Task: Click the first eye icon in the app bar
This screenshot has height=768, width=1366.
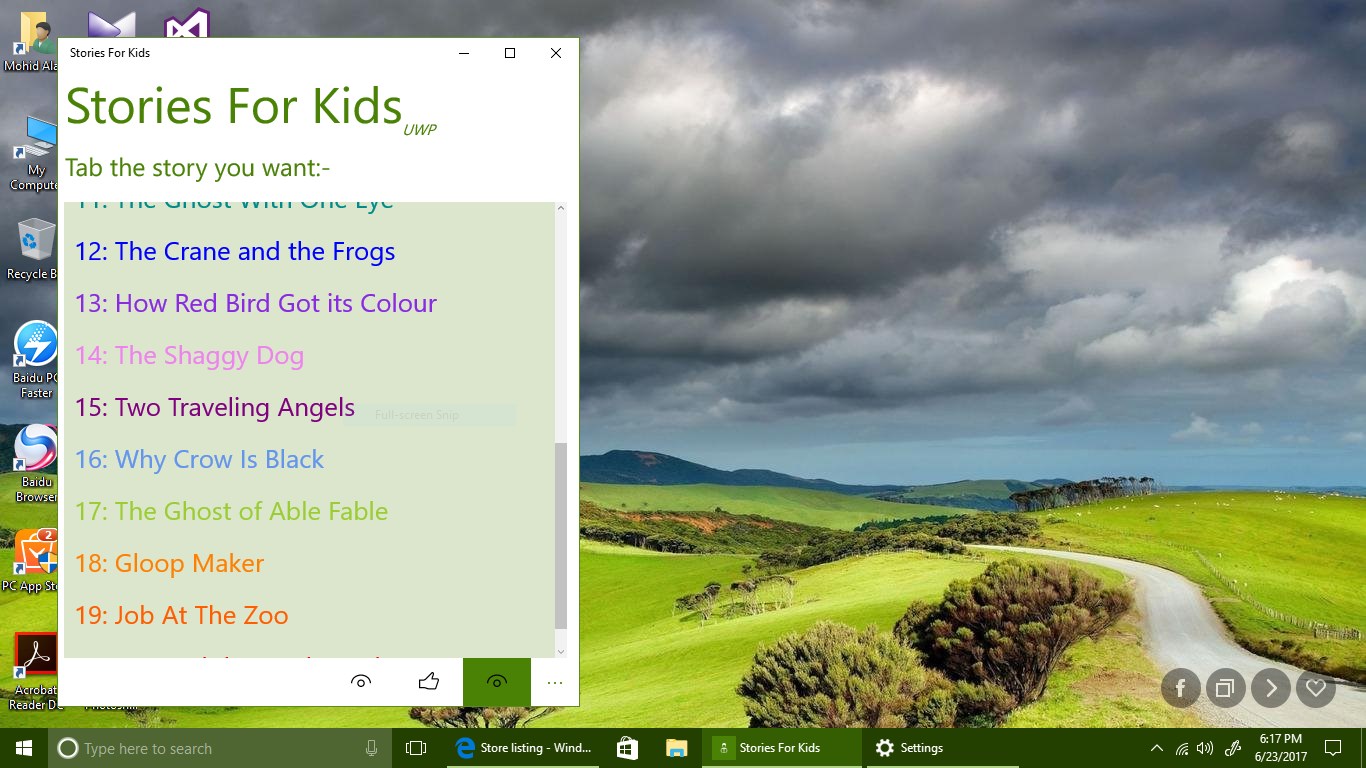Action: (x=361, y=682)
